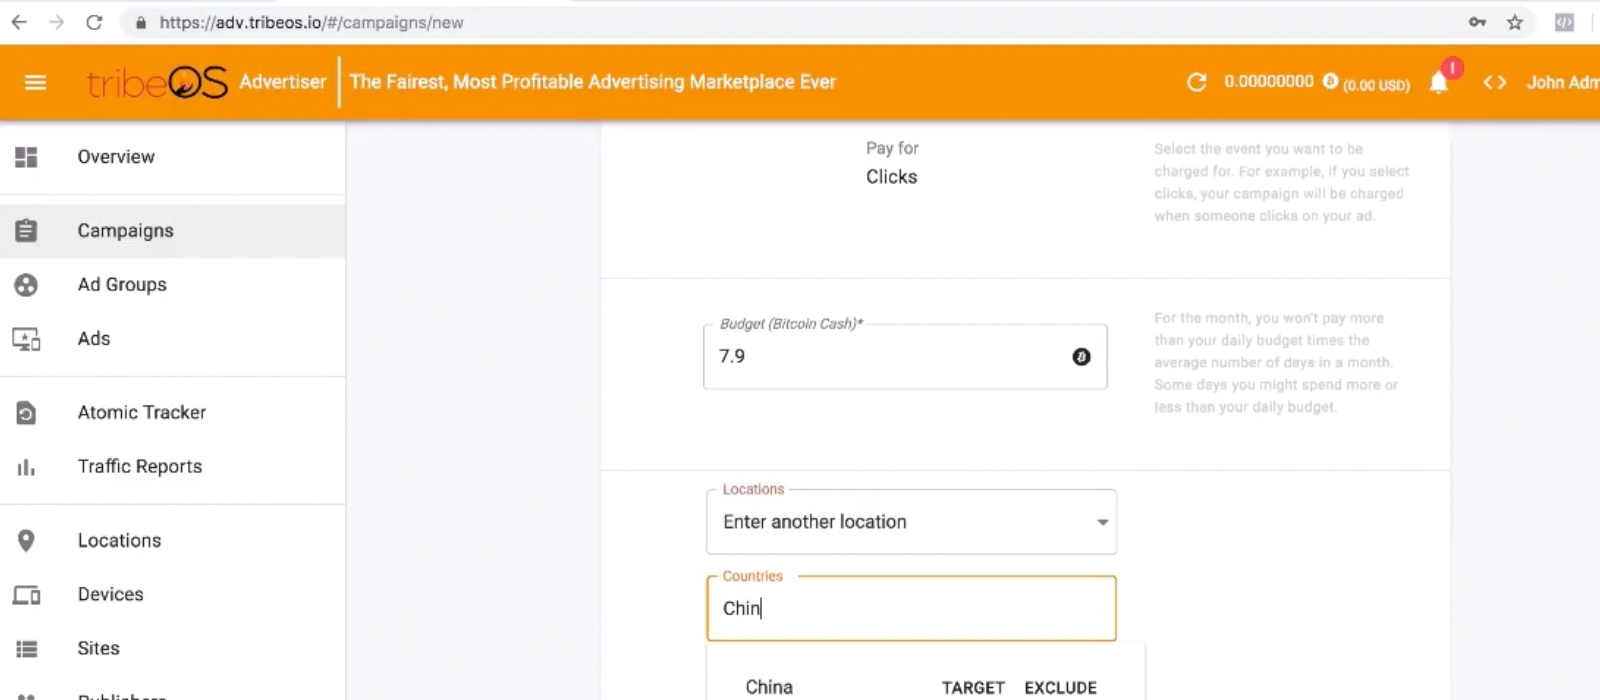Click the Ads monitor icon
Screen dimensions: 1600x700
(x=26, y=339)
